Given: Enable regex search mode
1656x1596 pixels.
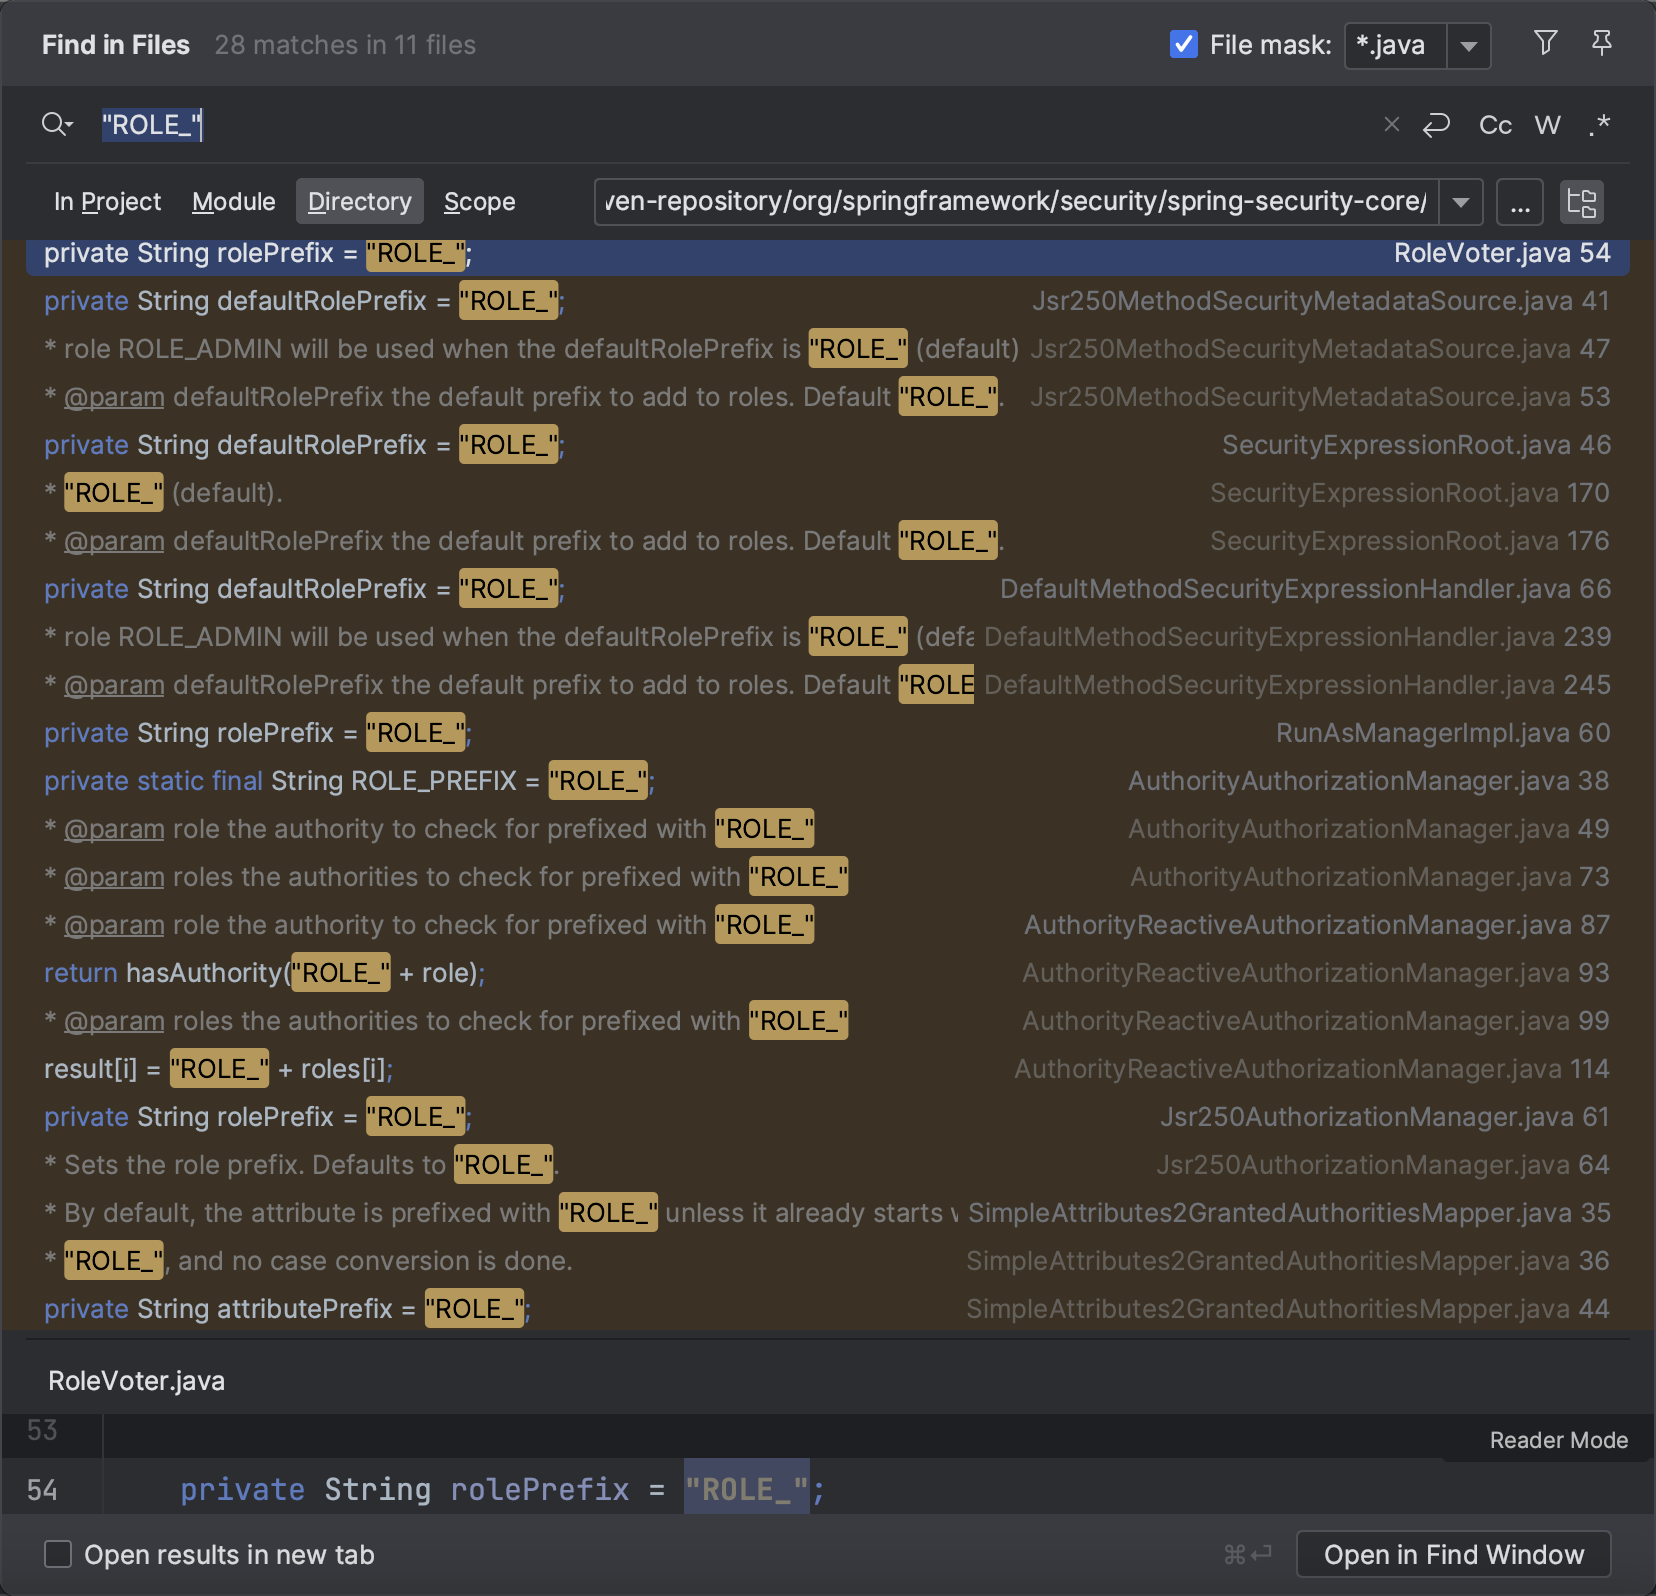Looking at the screenshot, I should [x=1599, y=124].
